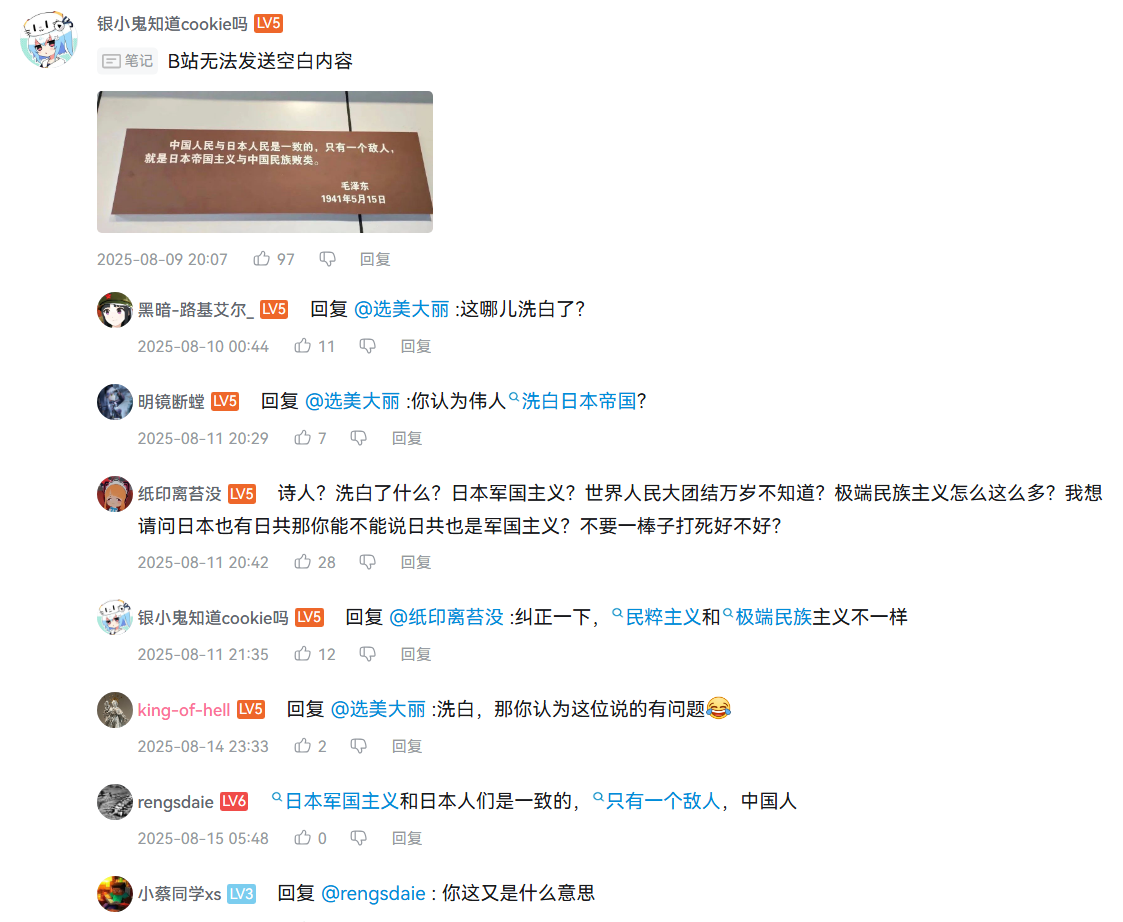1123x922 pixels.
Task: Dislike king-of-hell's reply
Action: click(358, 746)
